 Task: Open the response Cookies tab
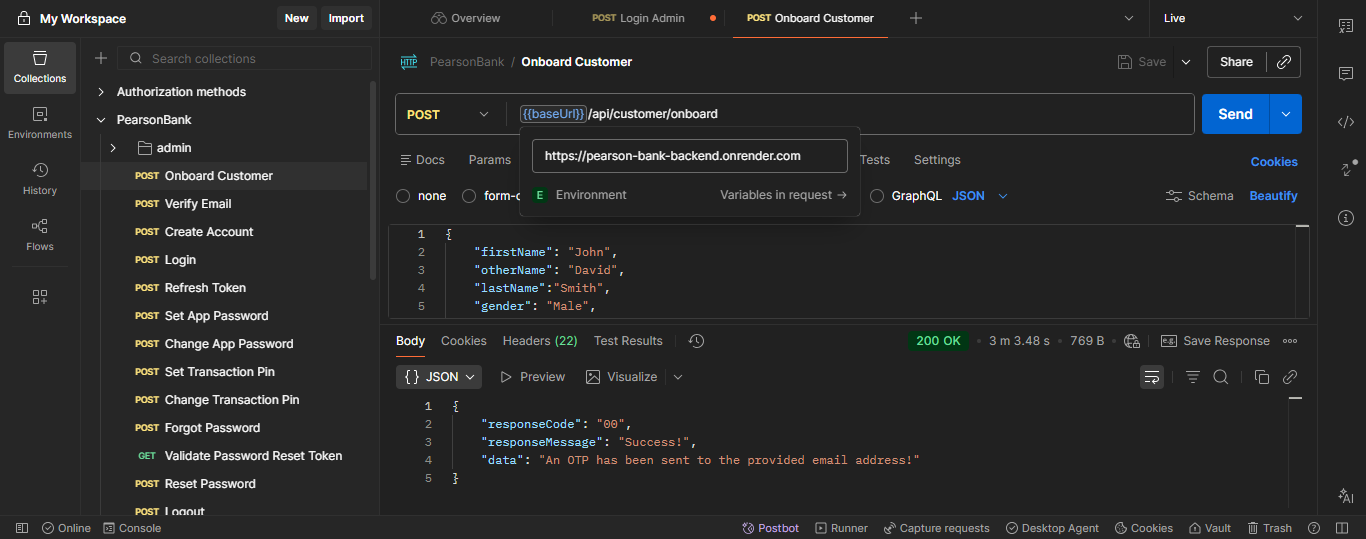(464, 341)
